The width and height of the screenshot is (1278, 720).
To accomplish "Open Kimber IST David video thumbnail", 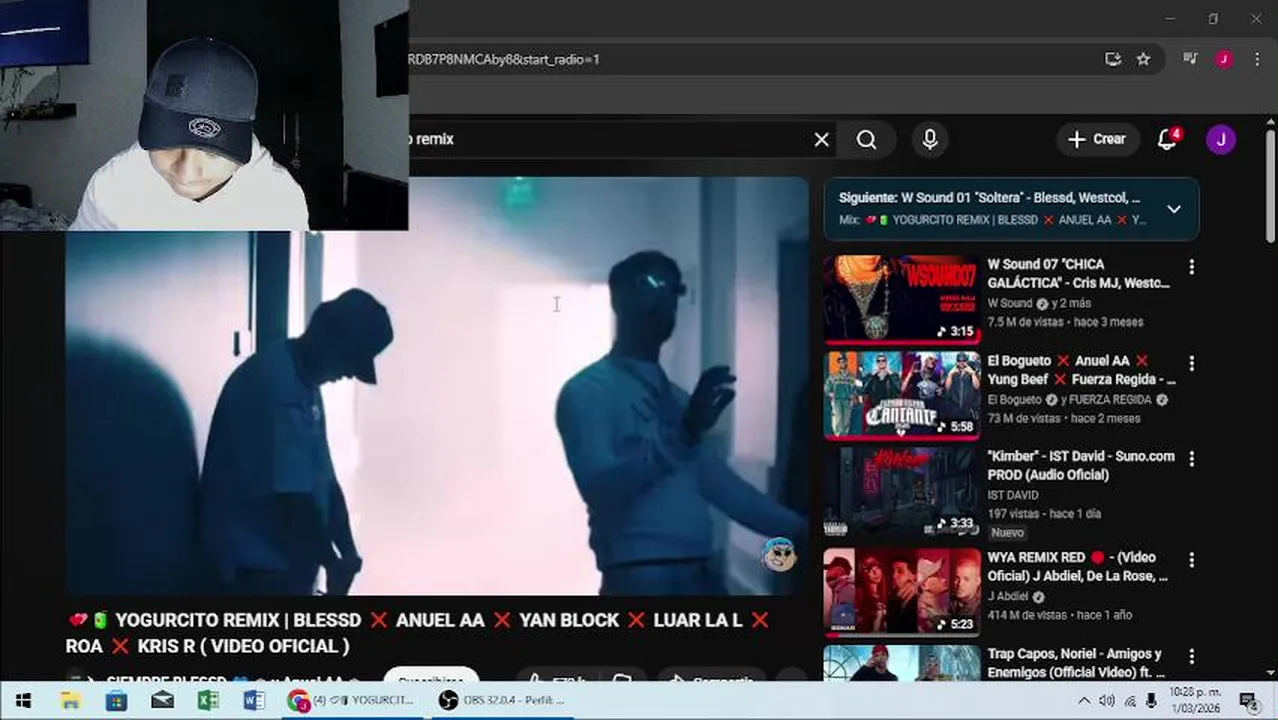I will (x=902, y=491).
